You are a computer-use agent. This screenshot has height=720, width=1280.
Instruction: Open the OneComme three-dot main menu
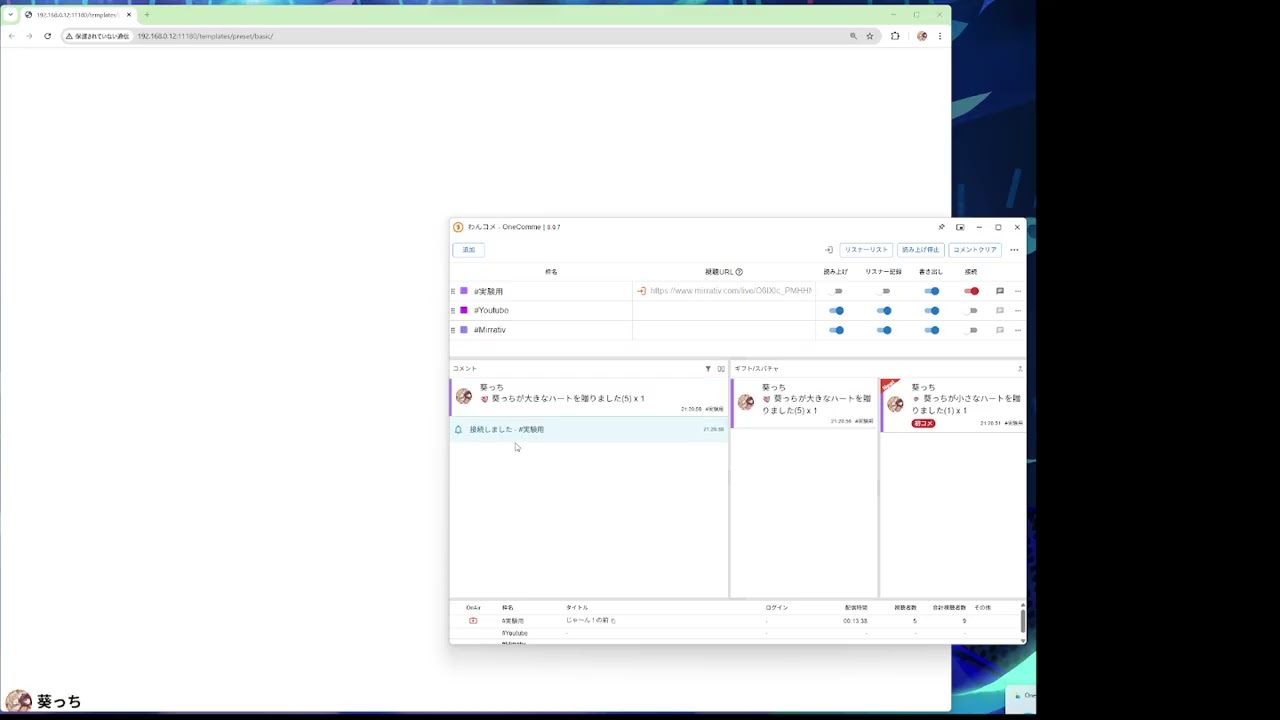click(1014, 250)
